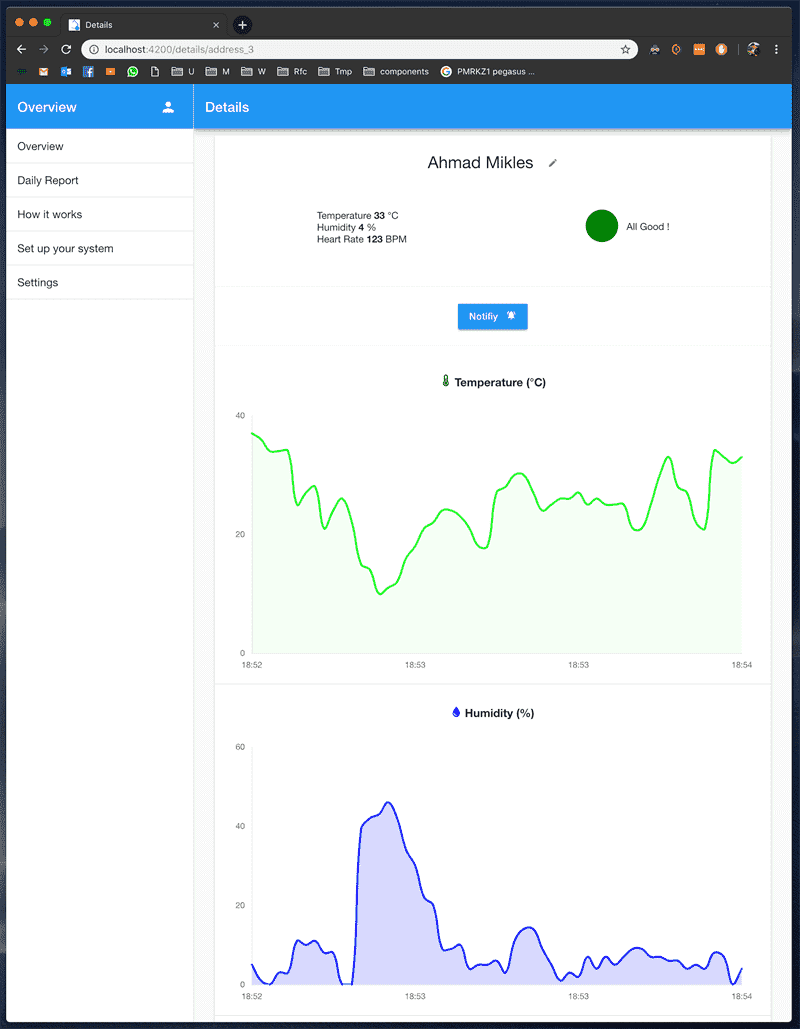Open the Gmail bookmark icon
800x1029 pixels.
coord(43,72)
